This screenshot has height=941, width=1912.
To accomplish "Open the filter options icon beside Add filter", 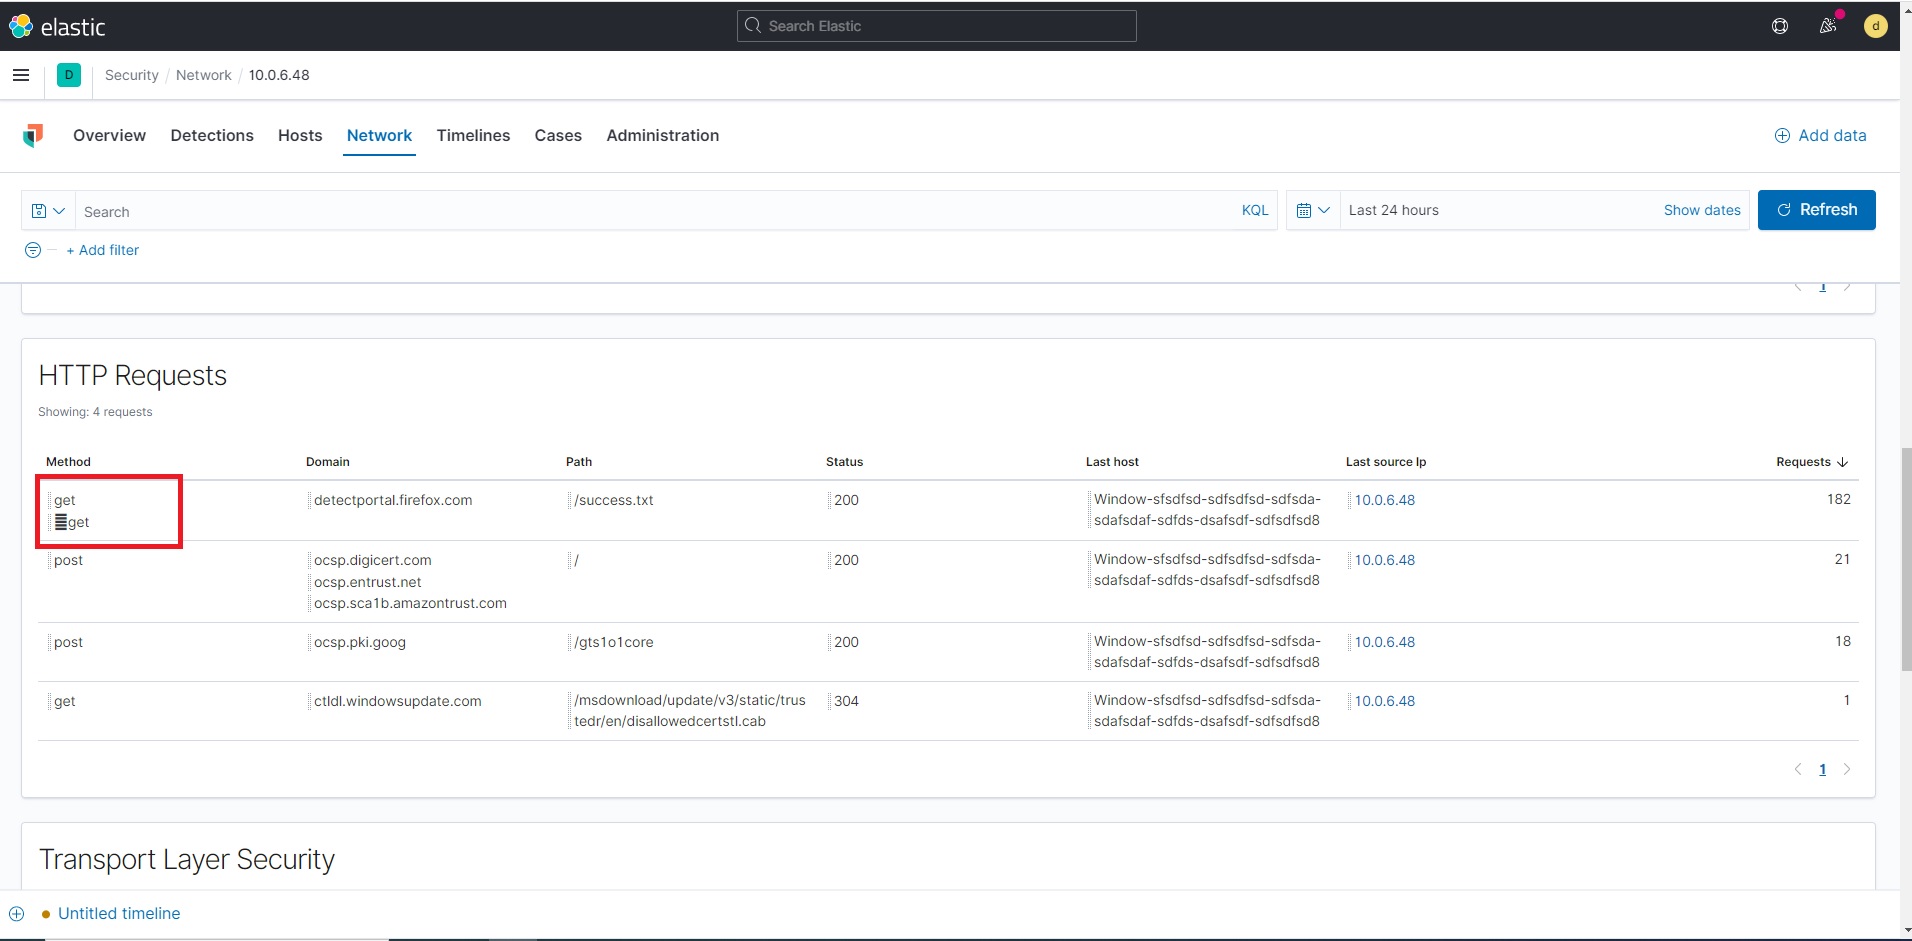I will 32,250.
